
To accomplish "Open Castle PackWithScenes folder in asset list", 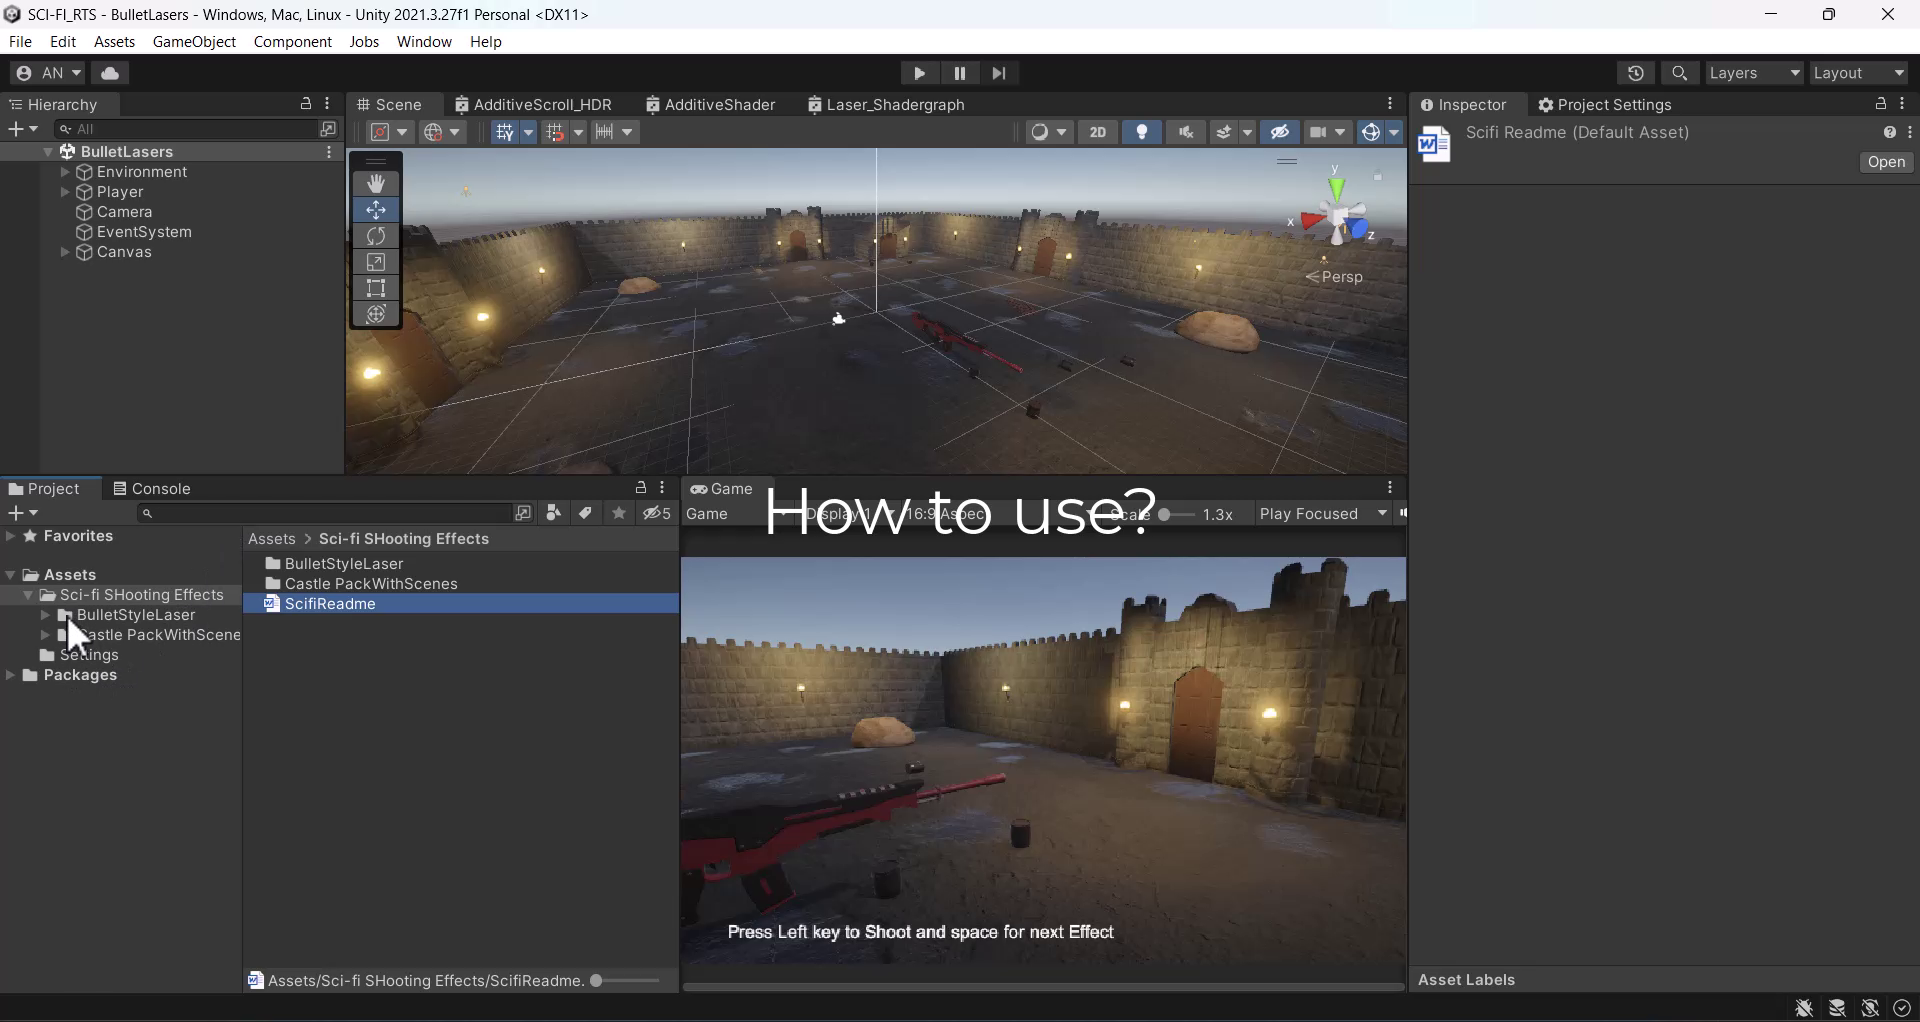I will coord(462,584).
